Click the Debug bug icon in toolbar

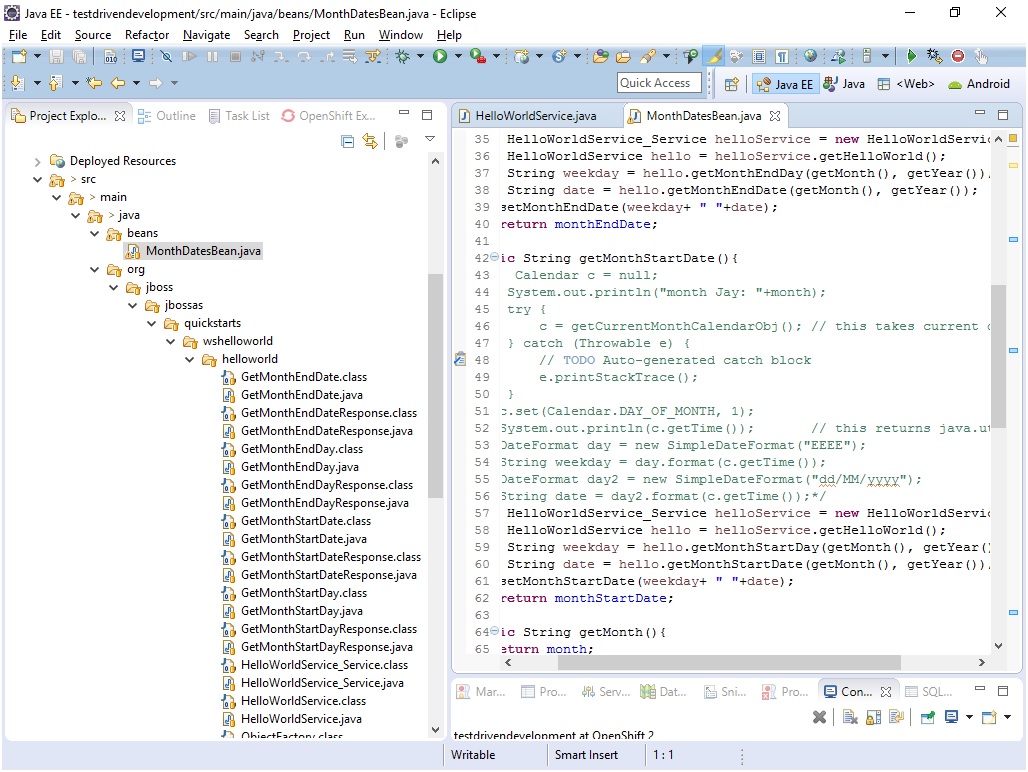click(x=403, y=57)
